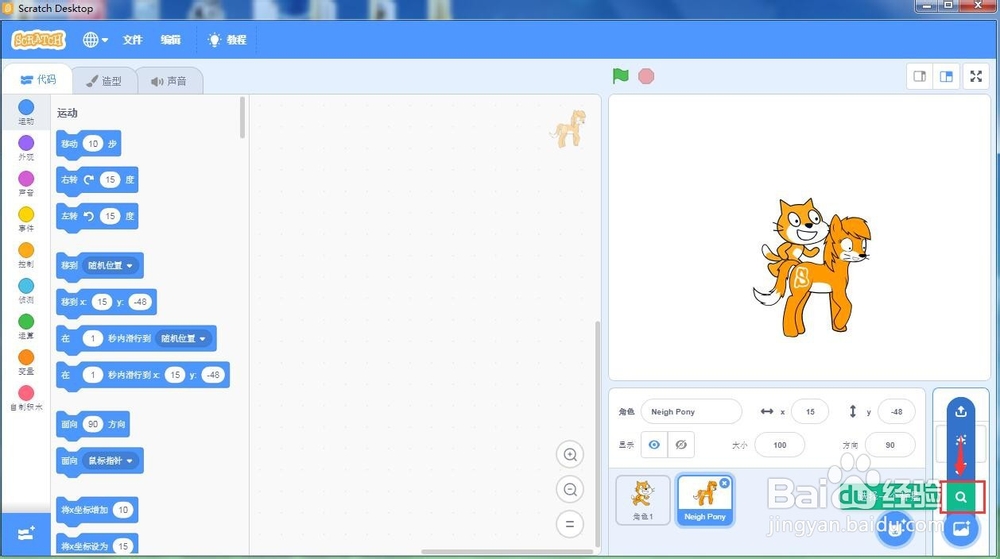Screen dimensions: 1000x559
Task: Click the workspace horizontal scrollbar
Action: [x=507, y=551]
